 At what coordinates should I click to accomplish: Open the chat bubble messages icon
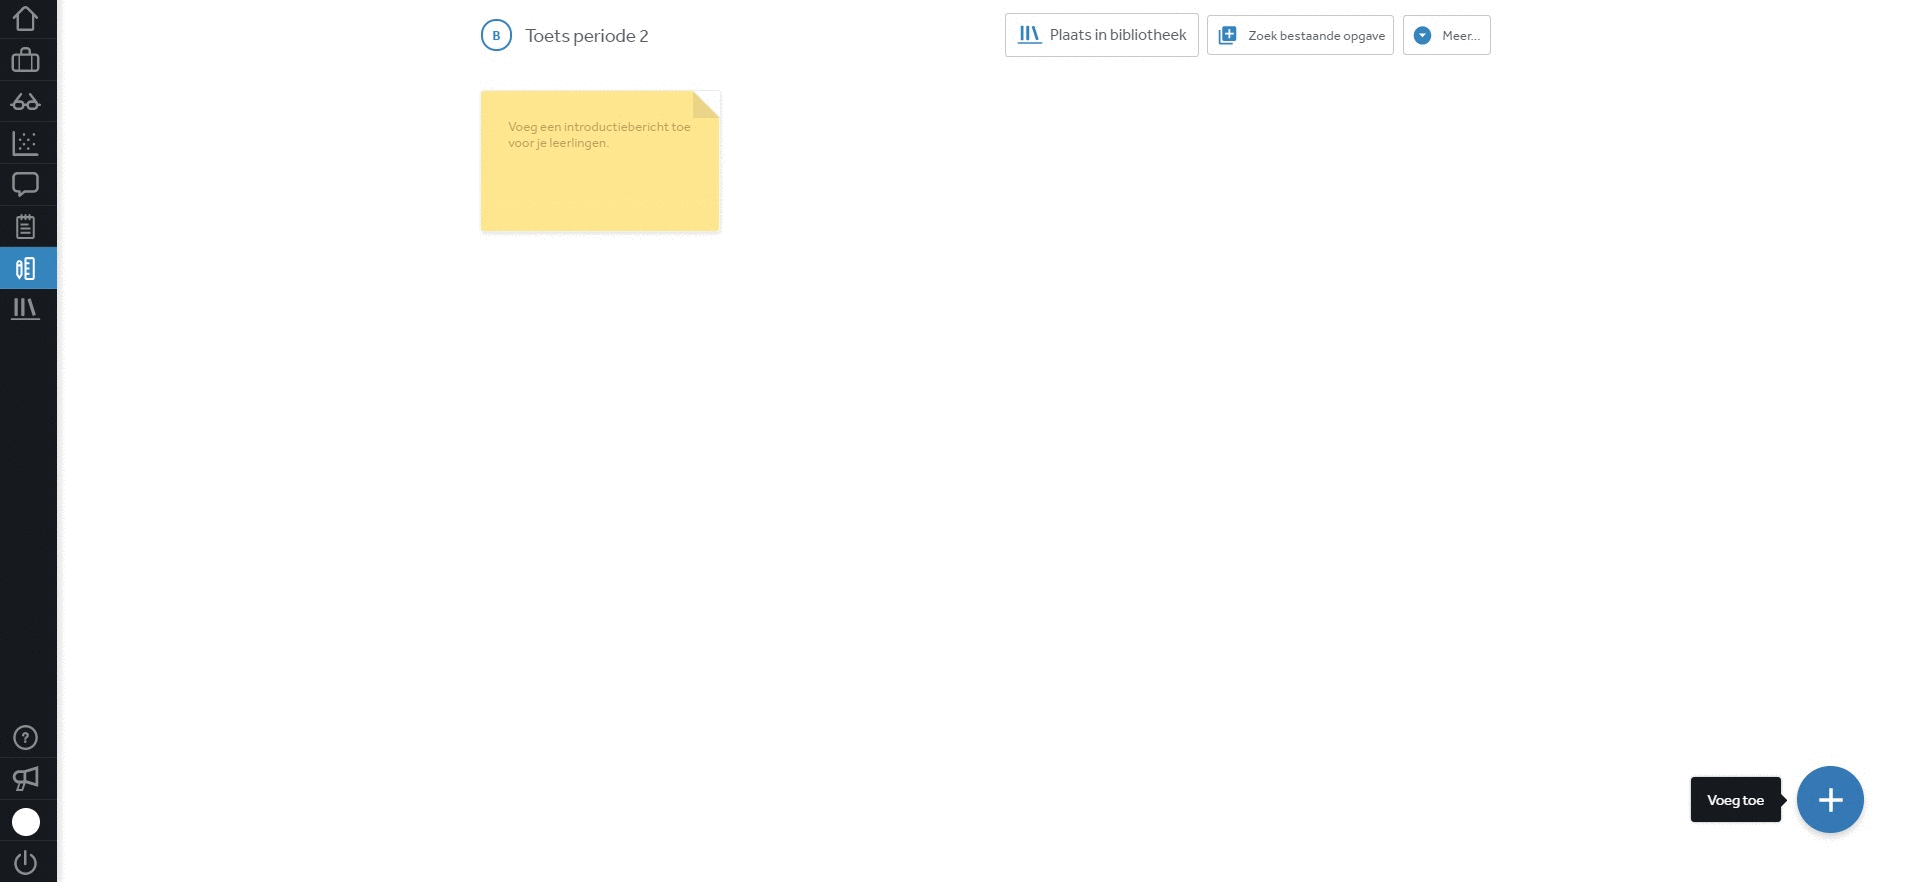[x=26, y=185]
